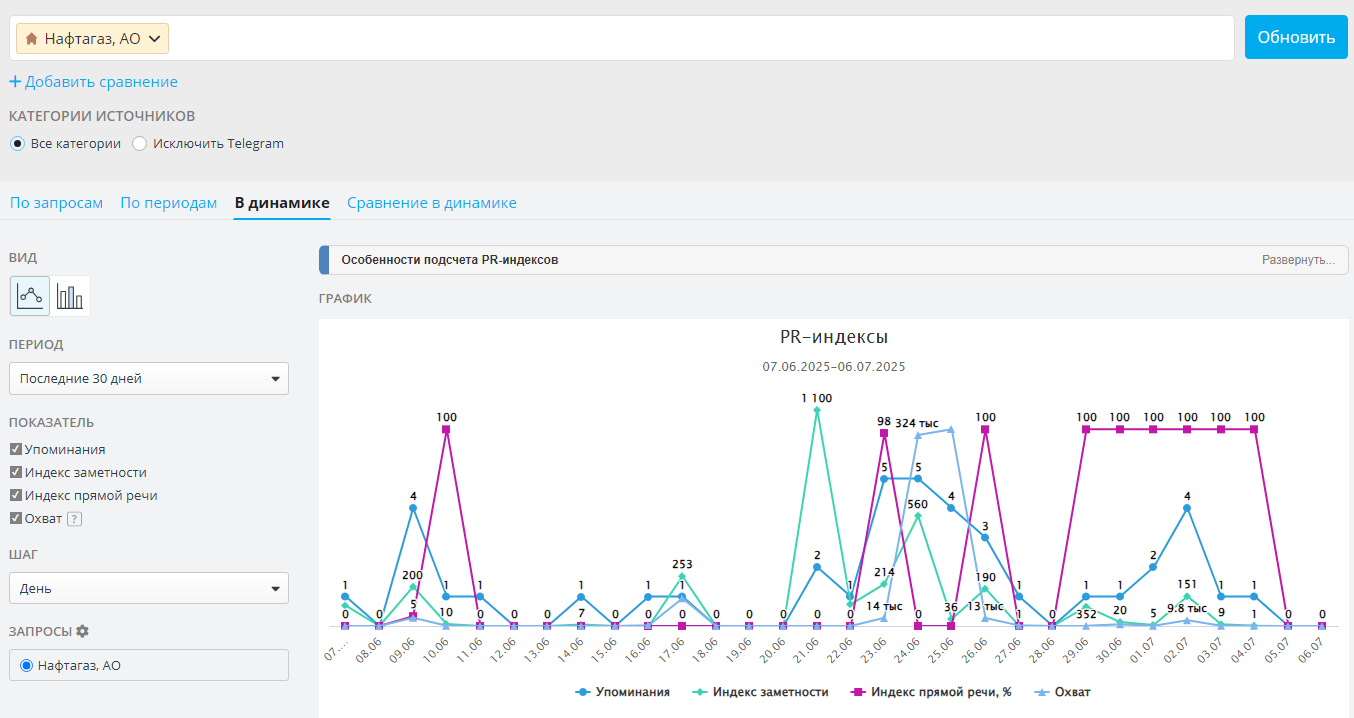Screen dimensions: 1354x718
Task: Open the Шаг dropdown showing День
Action: coord(148,588)
